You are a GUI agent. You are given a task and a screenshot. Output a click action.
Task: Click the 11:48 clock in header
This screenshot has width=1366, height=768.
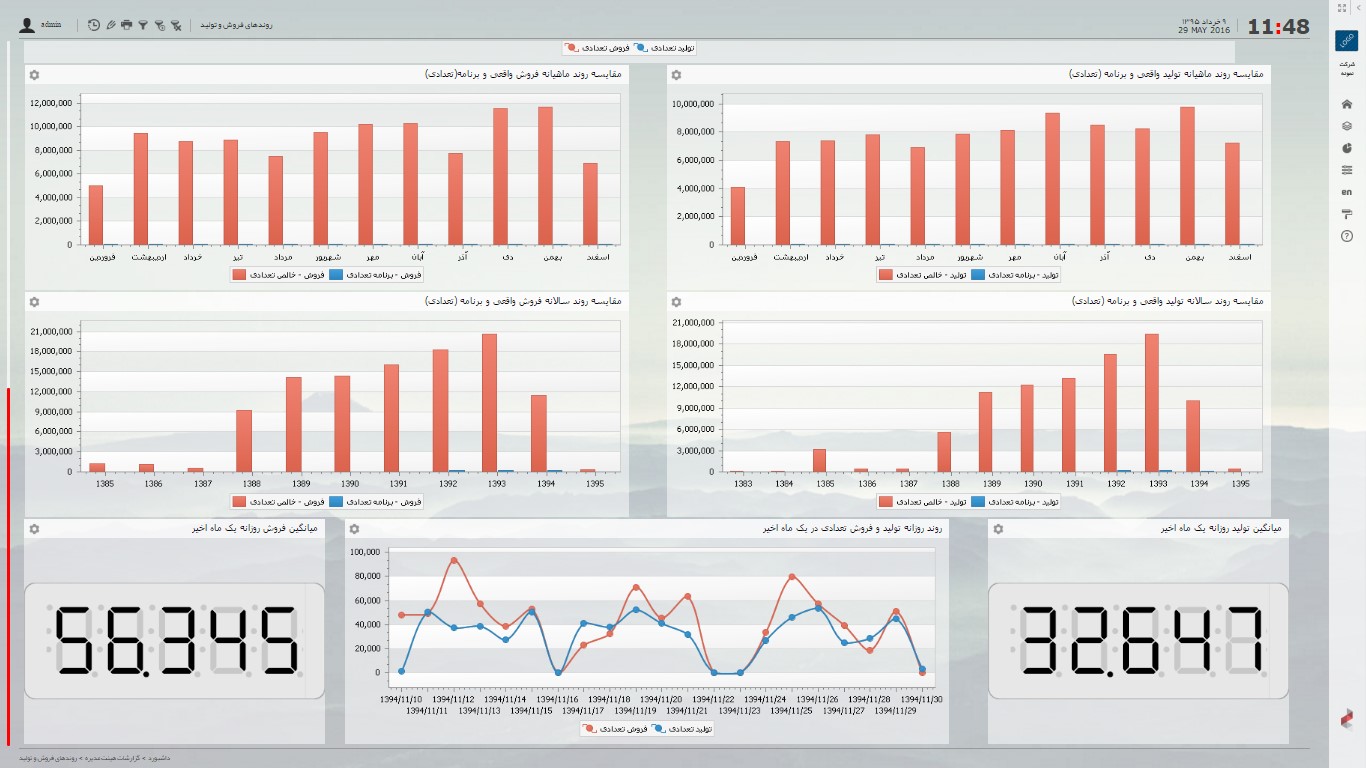pos(1278,27)
